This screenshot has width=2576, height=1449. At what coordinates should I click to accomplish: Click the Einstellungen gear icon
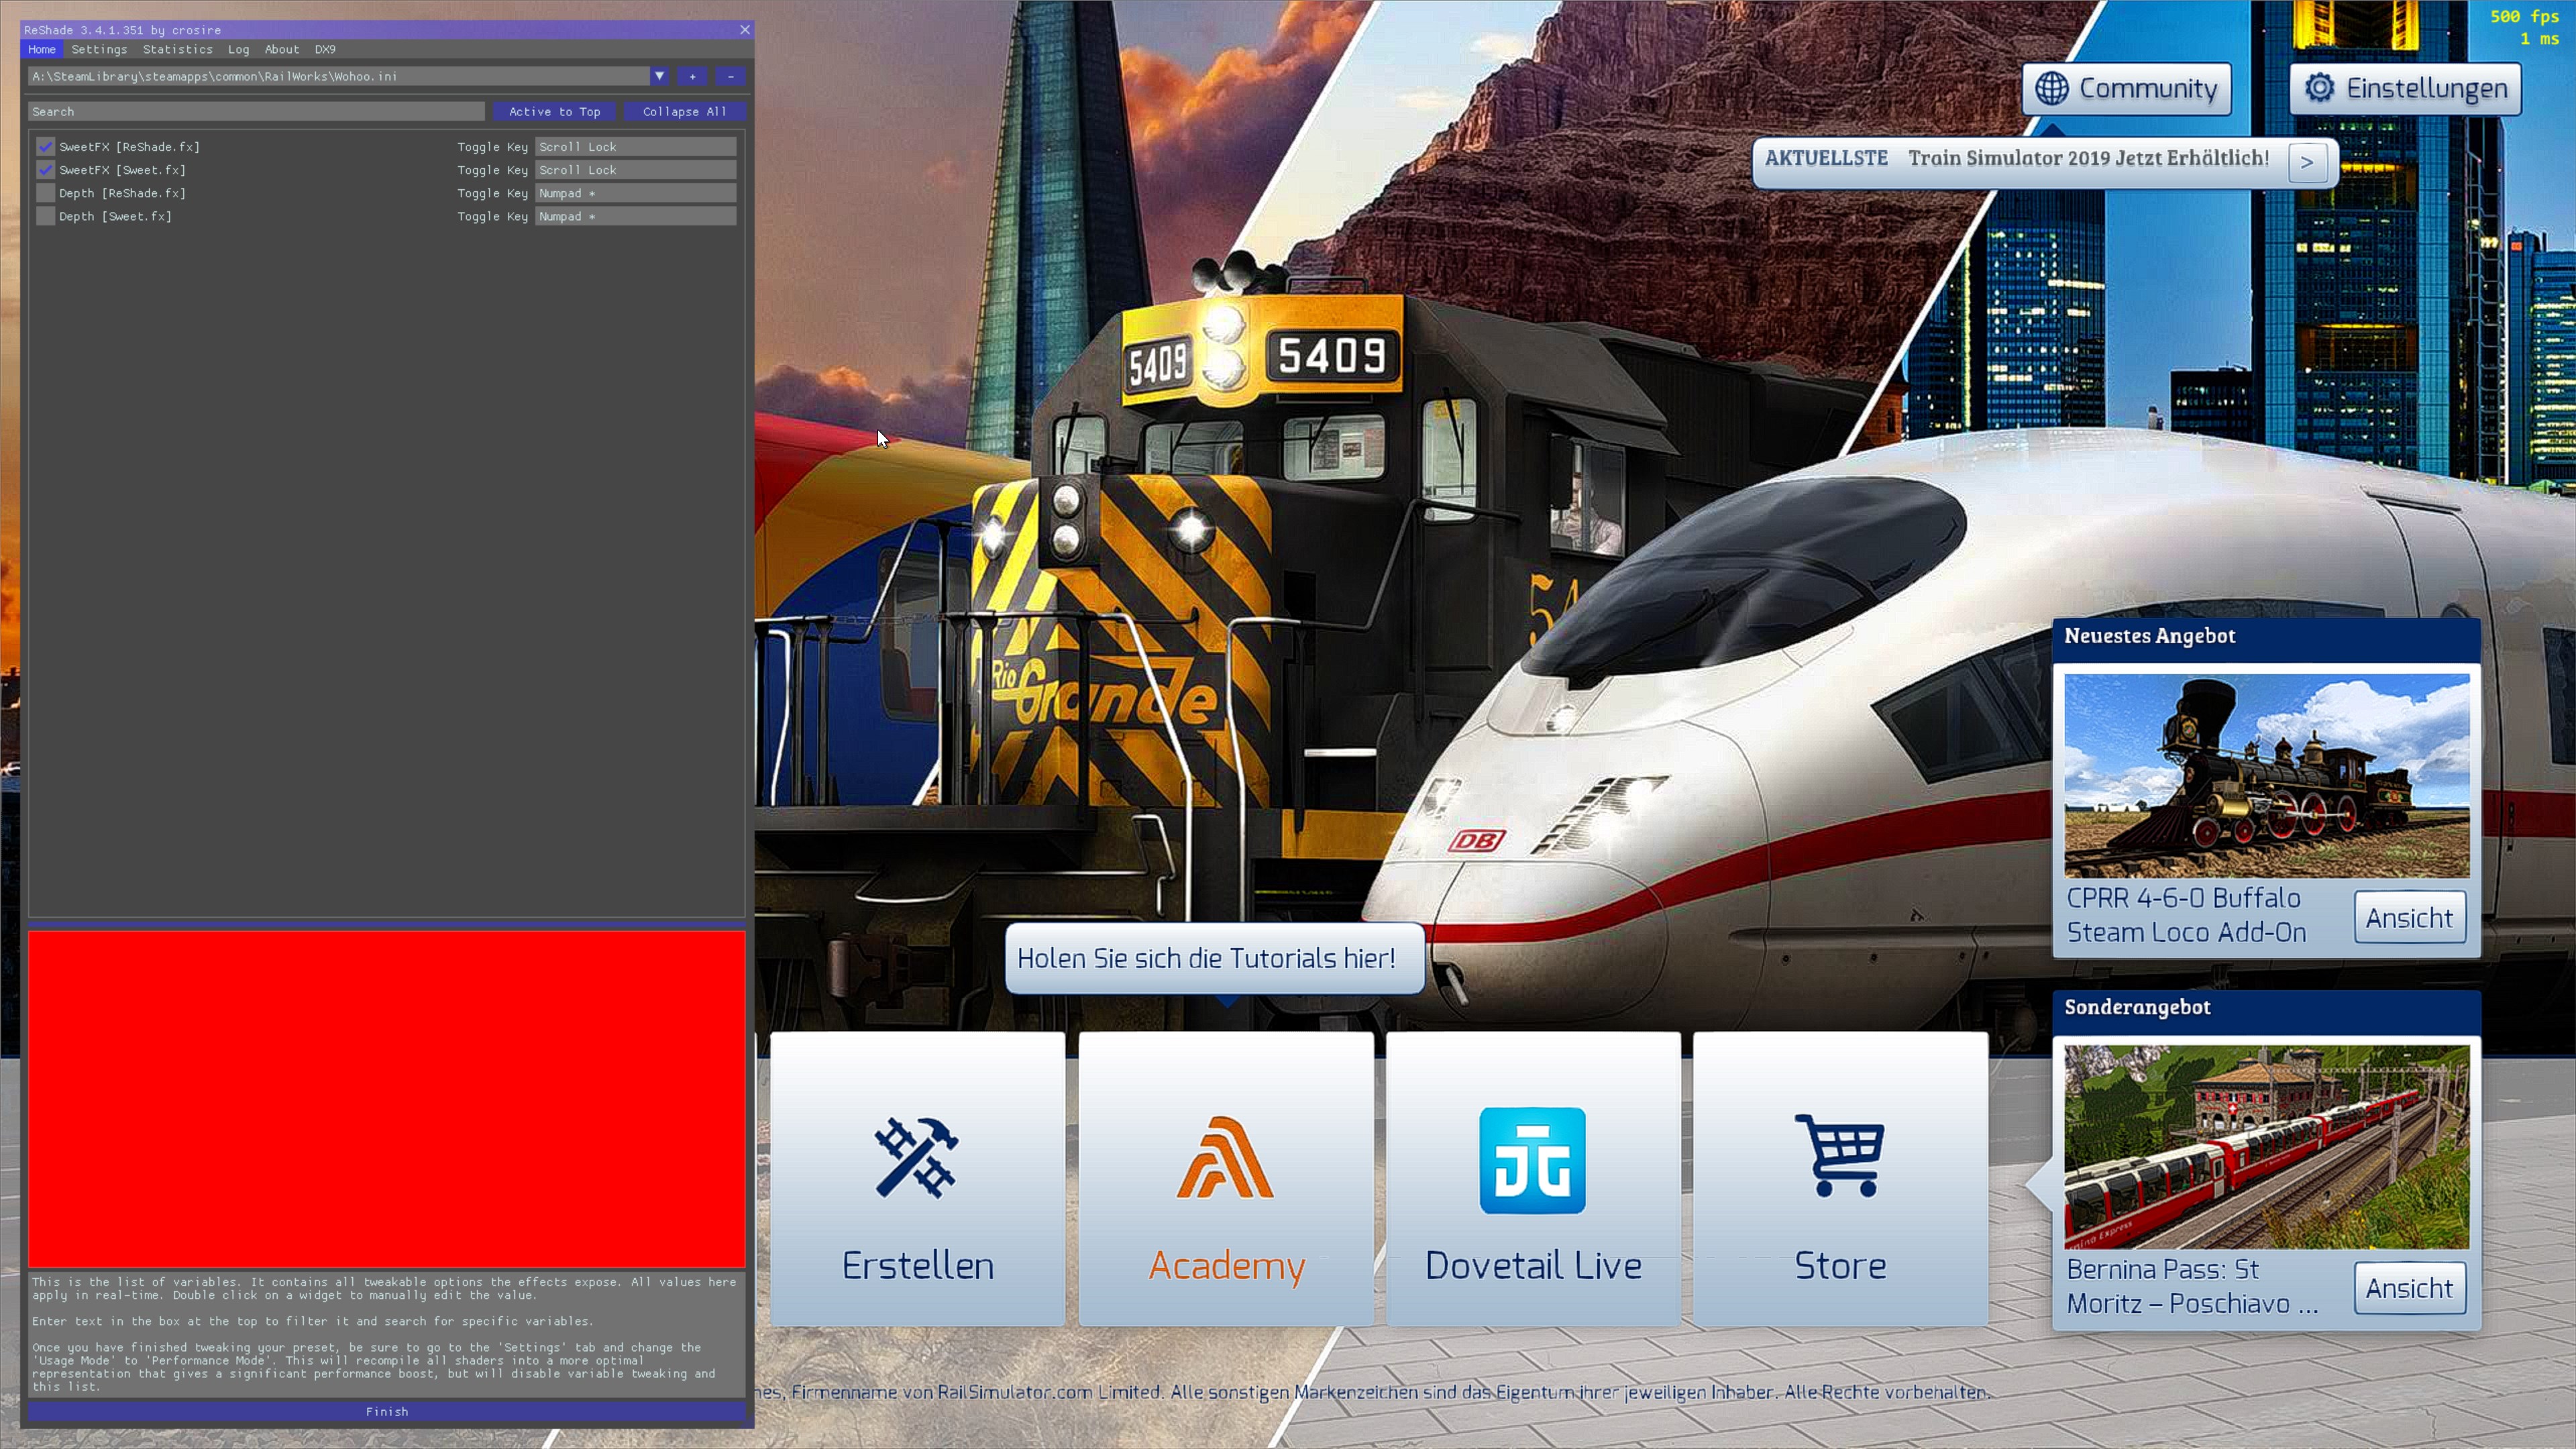coord(2319,88)
